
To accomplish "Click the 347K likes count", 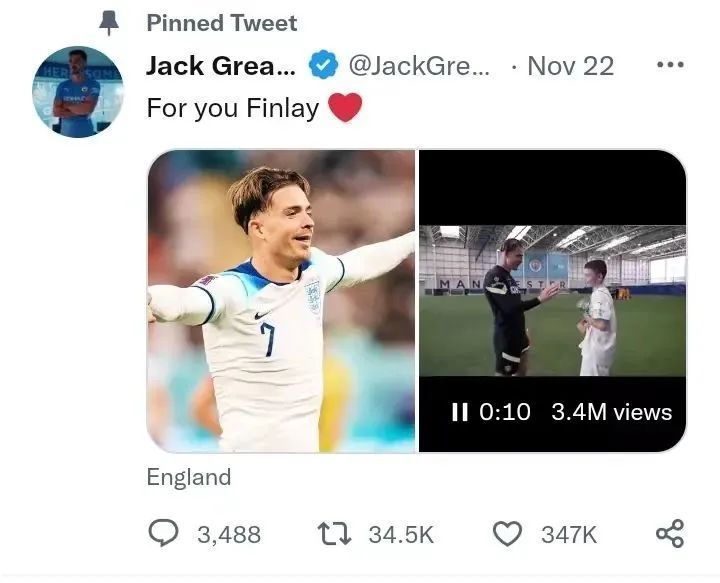I will click(x=569, y=535).
